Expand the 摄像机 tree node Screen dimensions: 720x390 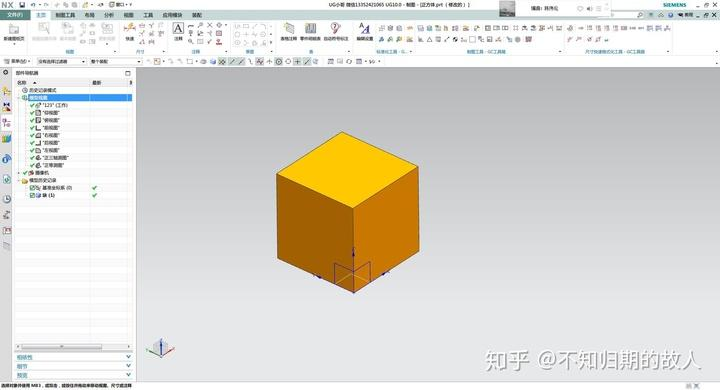[x=19, y=173]
